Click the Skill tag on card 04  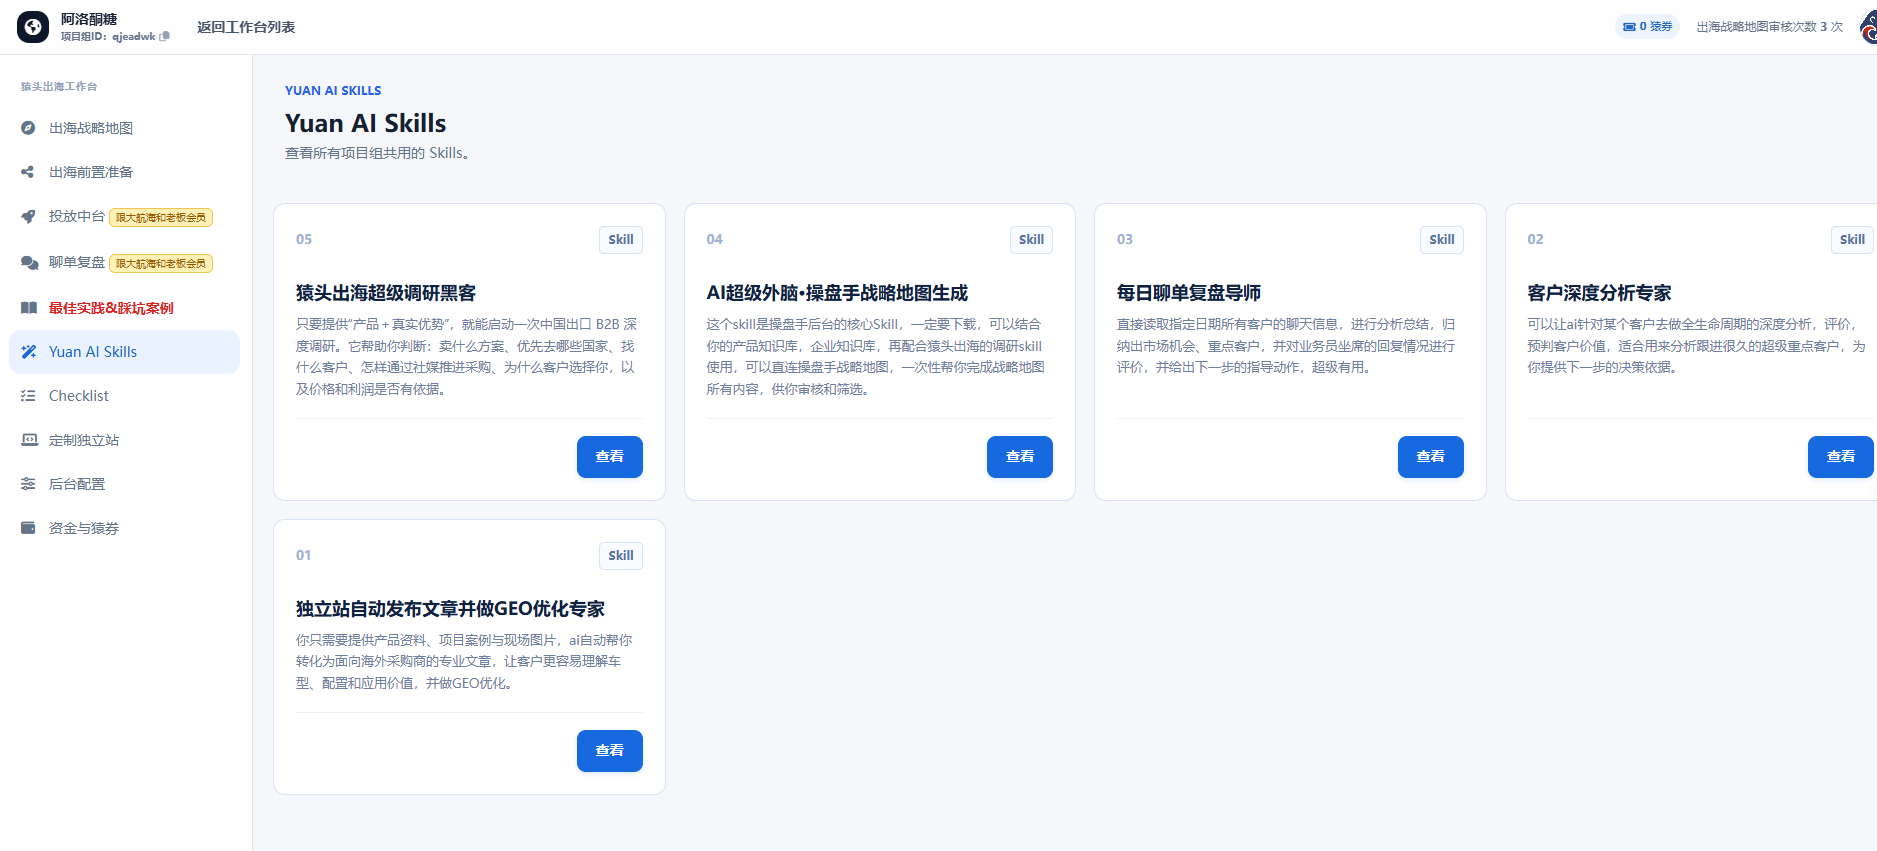pos(1031,240)
